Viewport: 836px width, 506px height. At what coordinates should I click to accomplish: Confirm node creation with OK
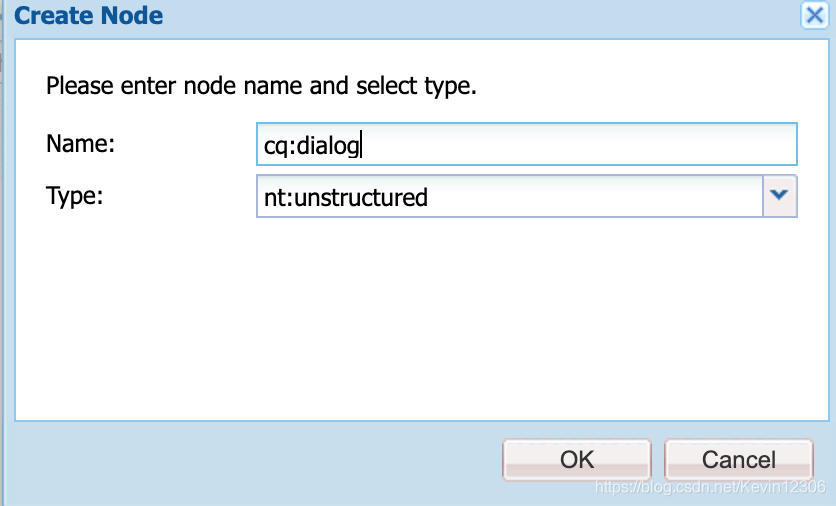(x=577, y=460)
